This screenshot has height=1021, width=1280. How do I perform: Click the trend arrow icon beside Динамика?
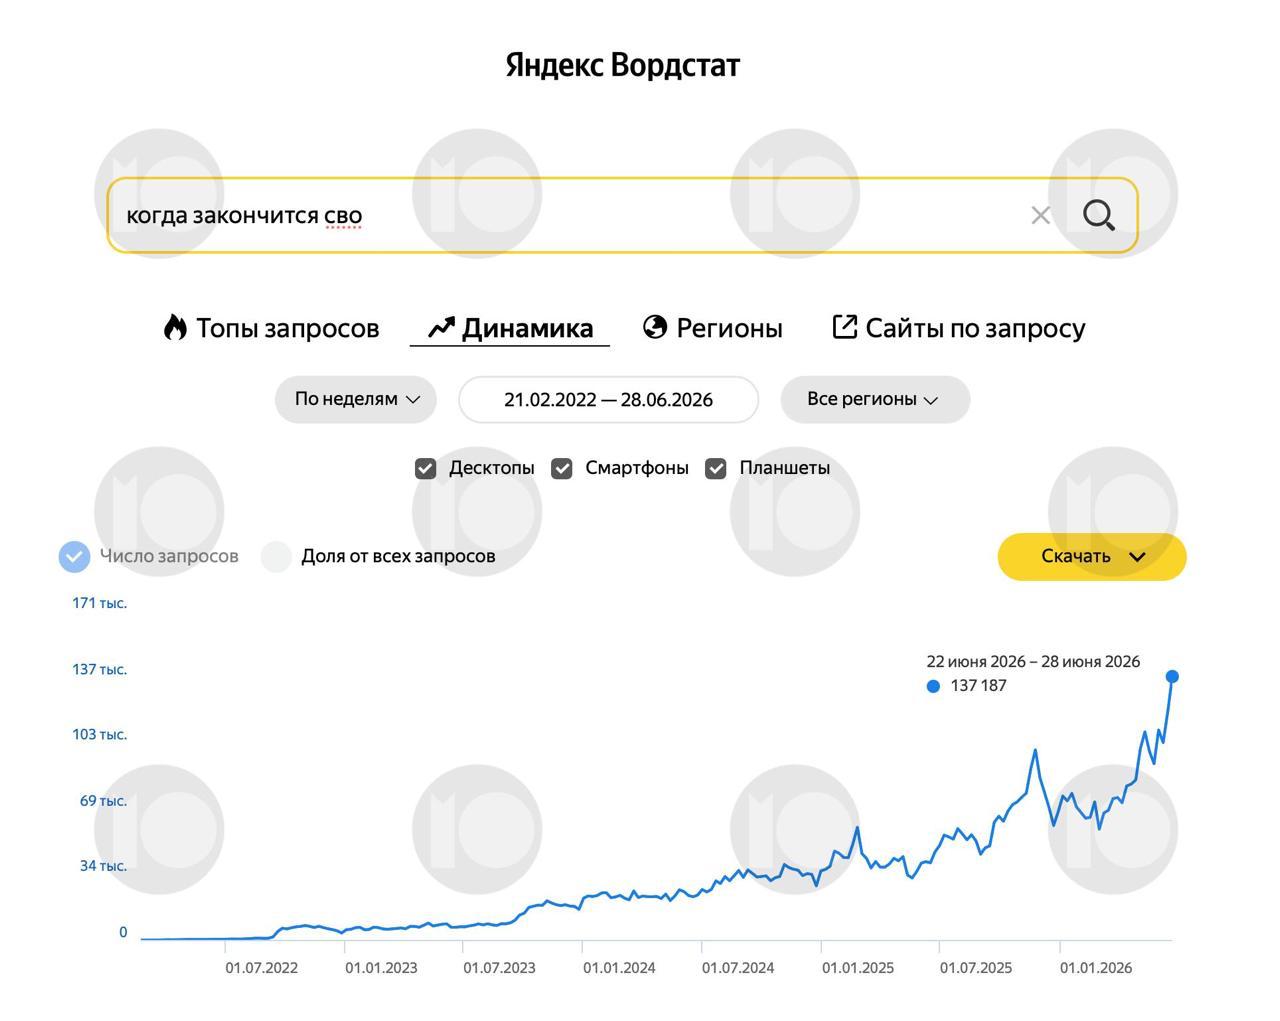[441, 328]
